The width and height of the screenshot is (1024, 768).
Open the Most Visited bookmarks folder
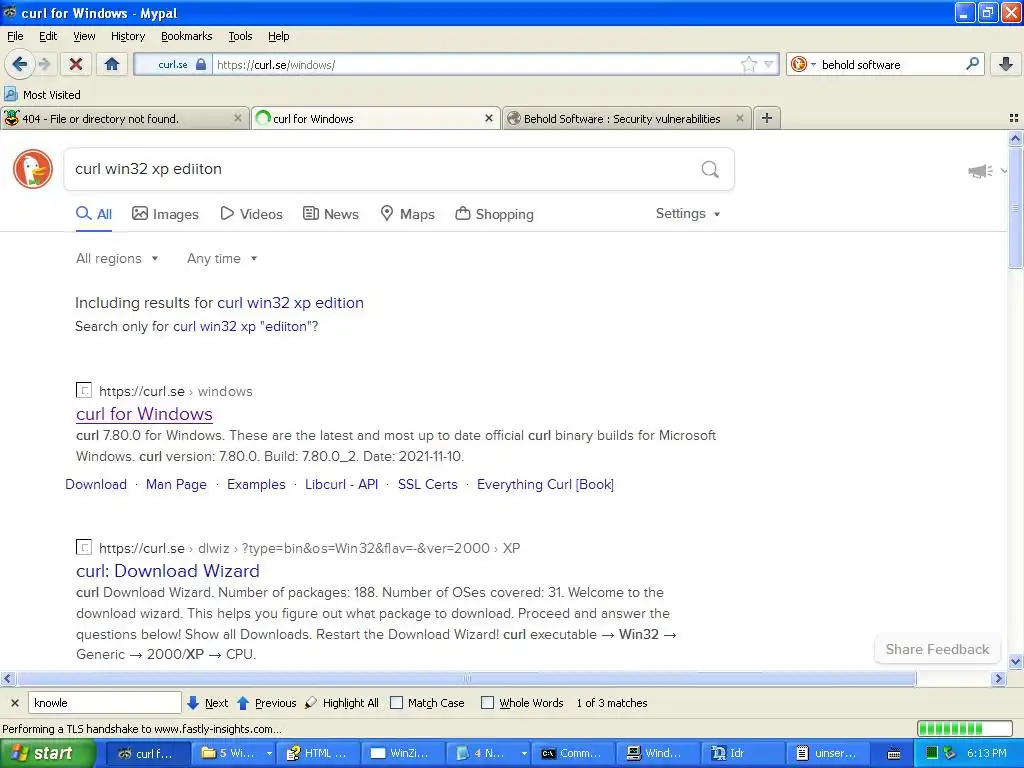point(42,95)
